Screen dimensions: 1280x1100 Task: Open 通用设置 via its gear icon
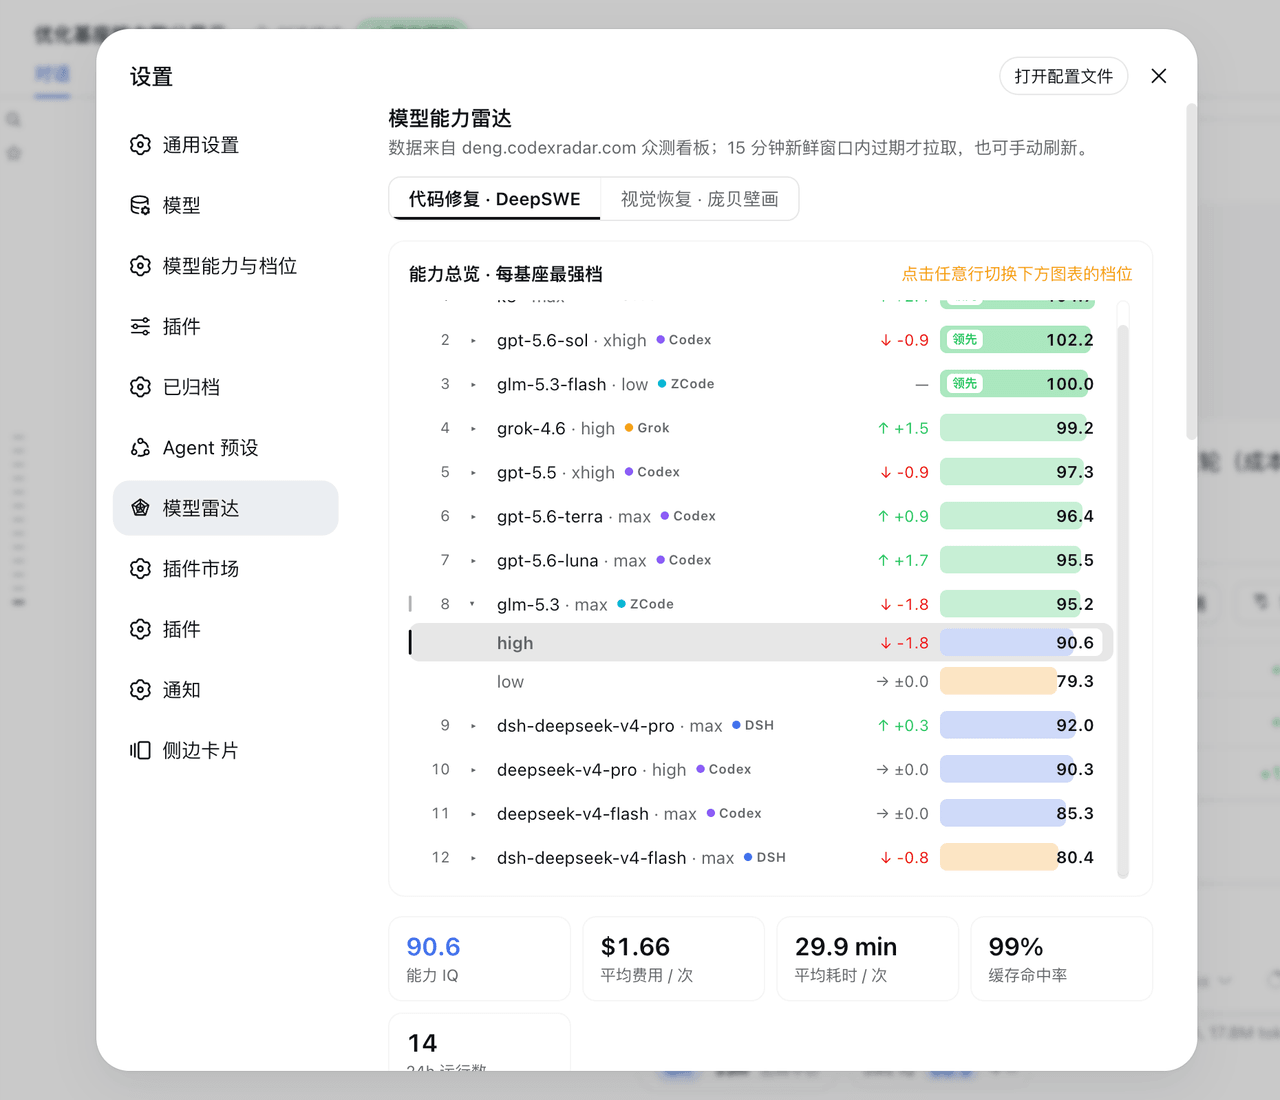click(140, 145)
